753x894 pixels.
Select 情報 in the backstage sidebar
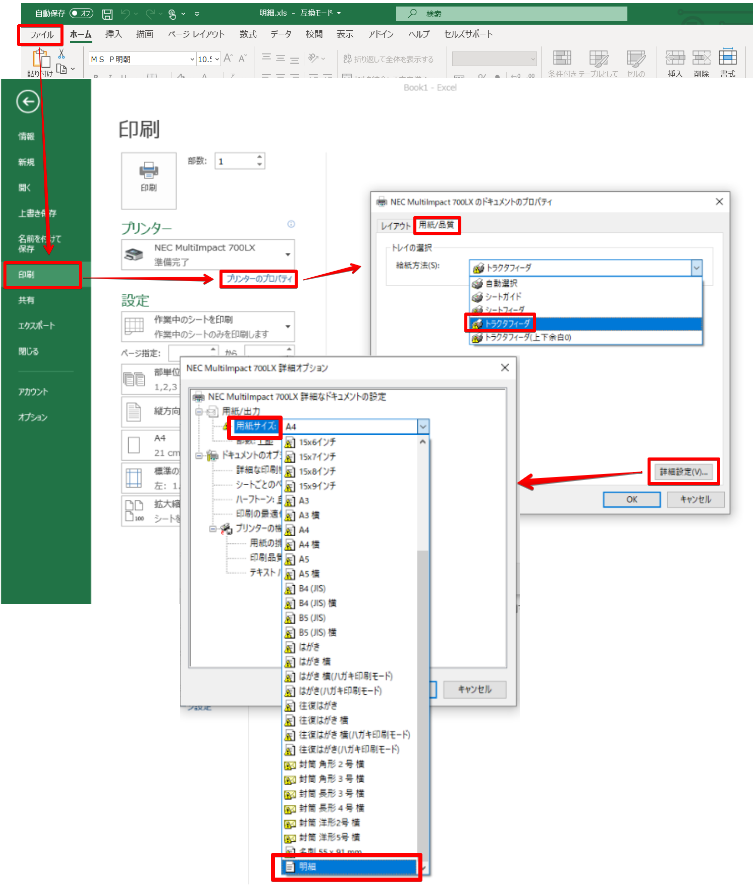pos(26,136)
